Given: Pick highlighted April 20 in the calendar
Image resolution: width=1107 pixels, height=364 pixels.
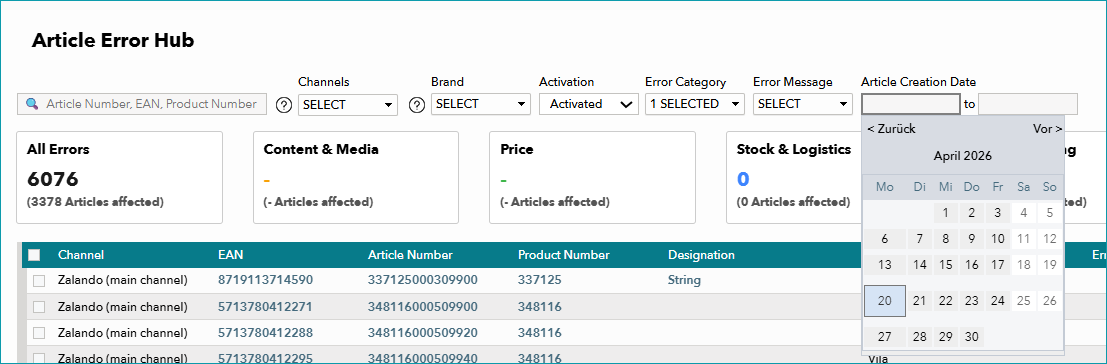Looking at the screenshot, I should tap(885, 301).
